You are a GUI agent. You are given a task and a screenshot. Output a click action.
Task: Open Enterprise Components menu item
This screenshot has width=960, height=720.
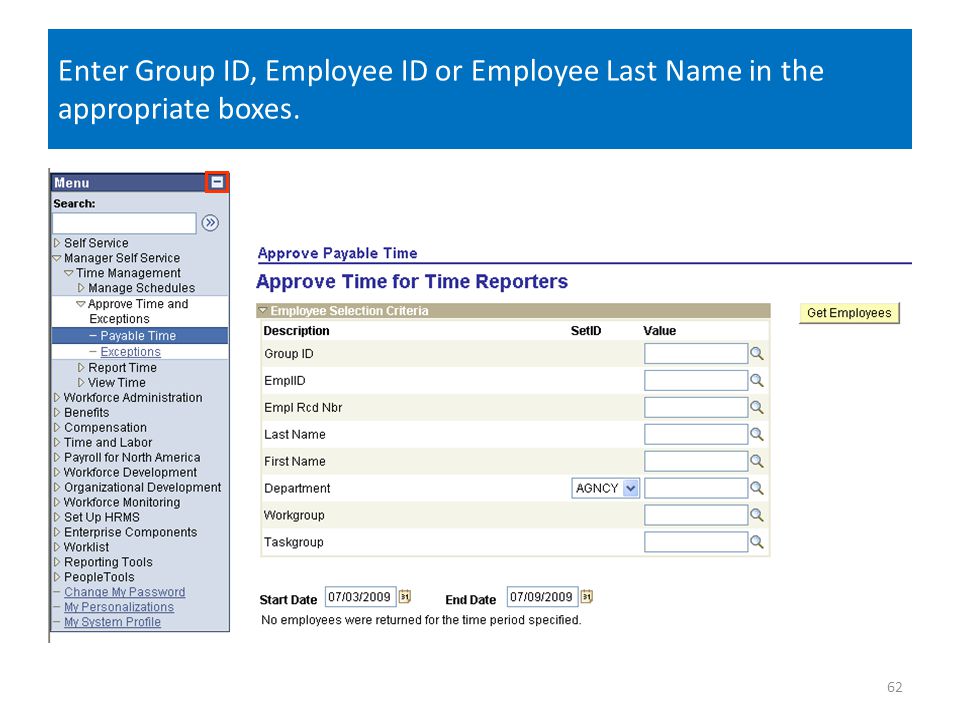pyautogui.click(x=130, y=532)
